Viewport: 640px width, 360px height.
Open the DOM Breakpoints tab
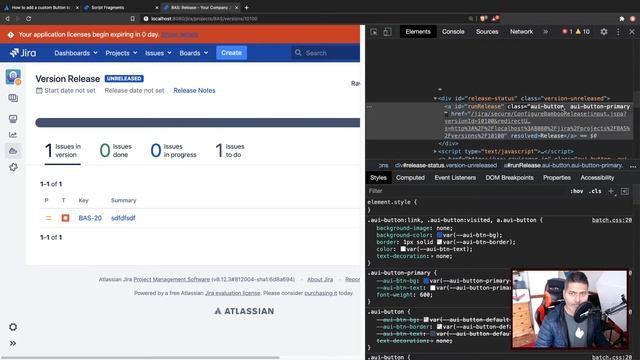coord(509,178)
